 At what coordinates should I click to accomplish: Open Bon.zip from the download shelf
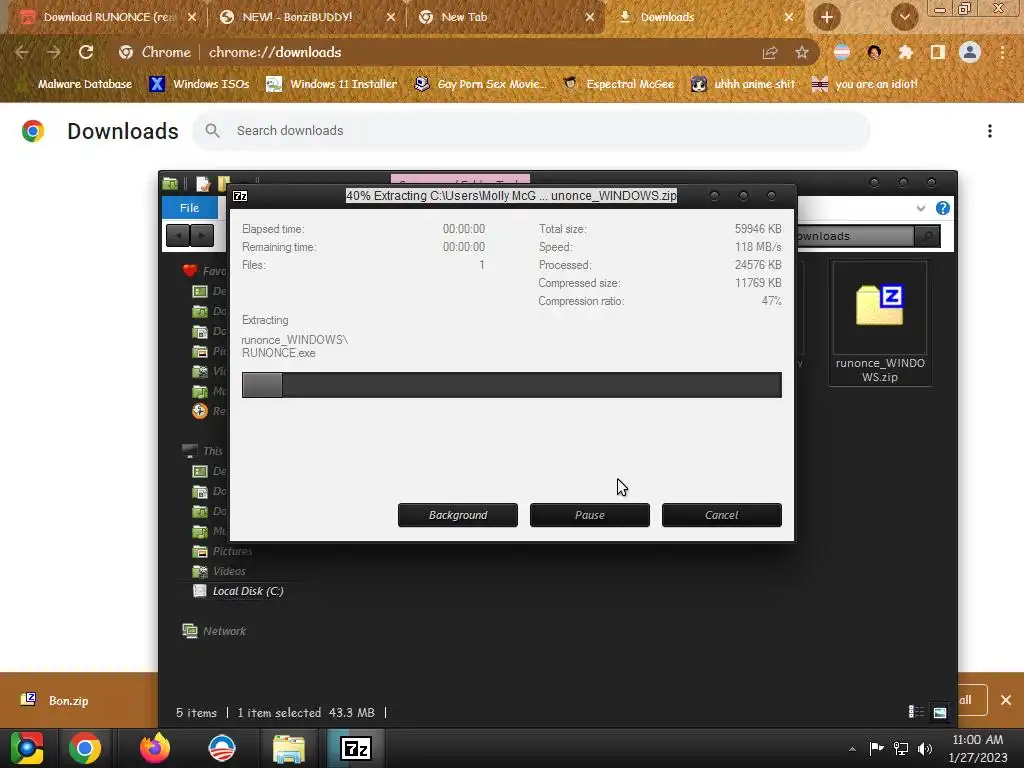68,701
